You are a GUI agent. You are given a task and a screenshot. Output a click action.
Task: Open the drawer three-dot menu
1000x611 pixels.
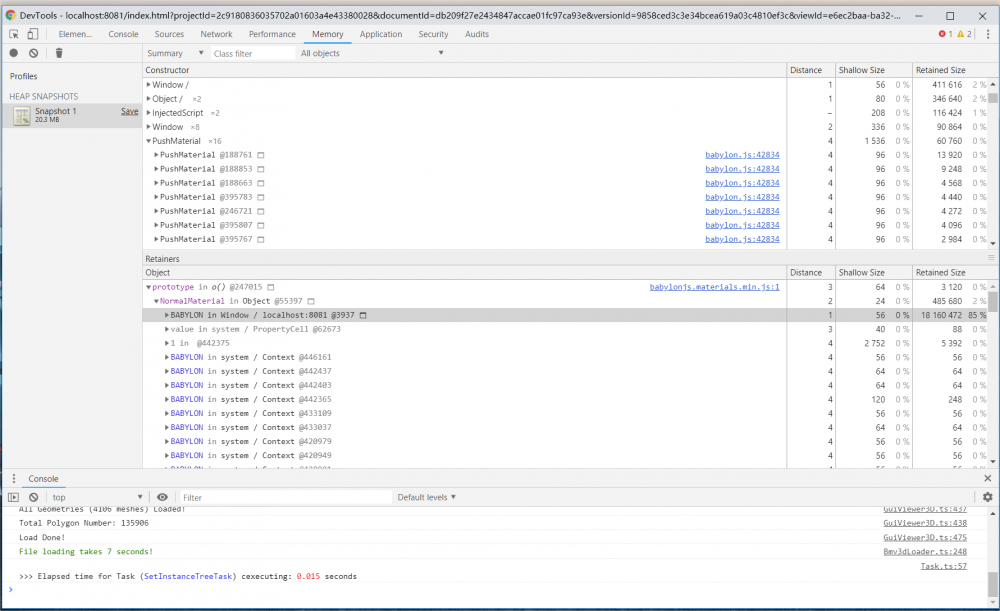(x=14, y=478)
